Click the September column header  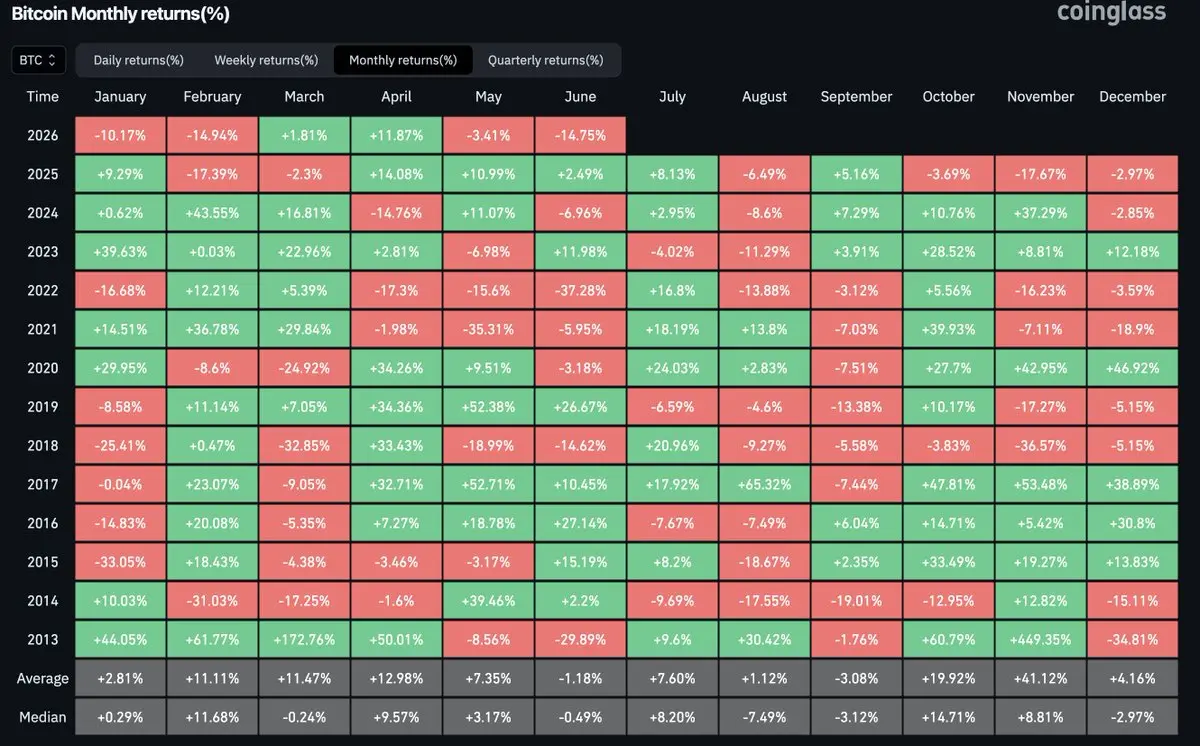coord(856,97)
